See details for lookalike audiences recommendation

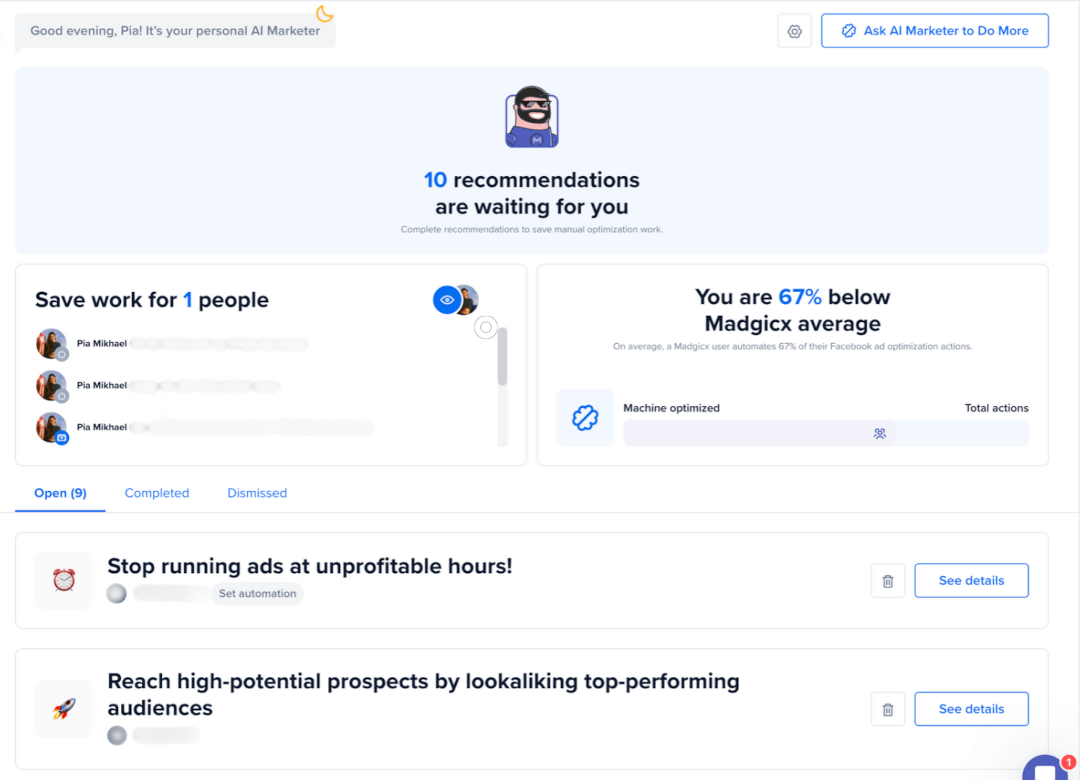[x=971, y=709]
